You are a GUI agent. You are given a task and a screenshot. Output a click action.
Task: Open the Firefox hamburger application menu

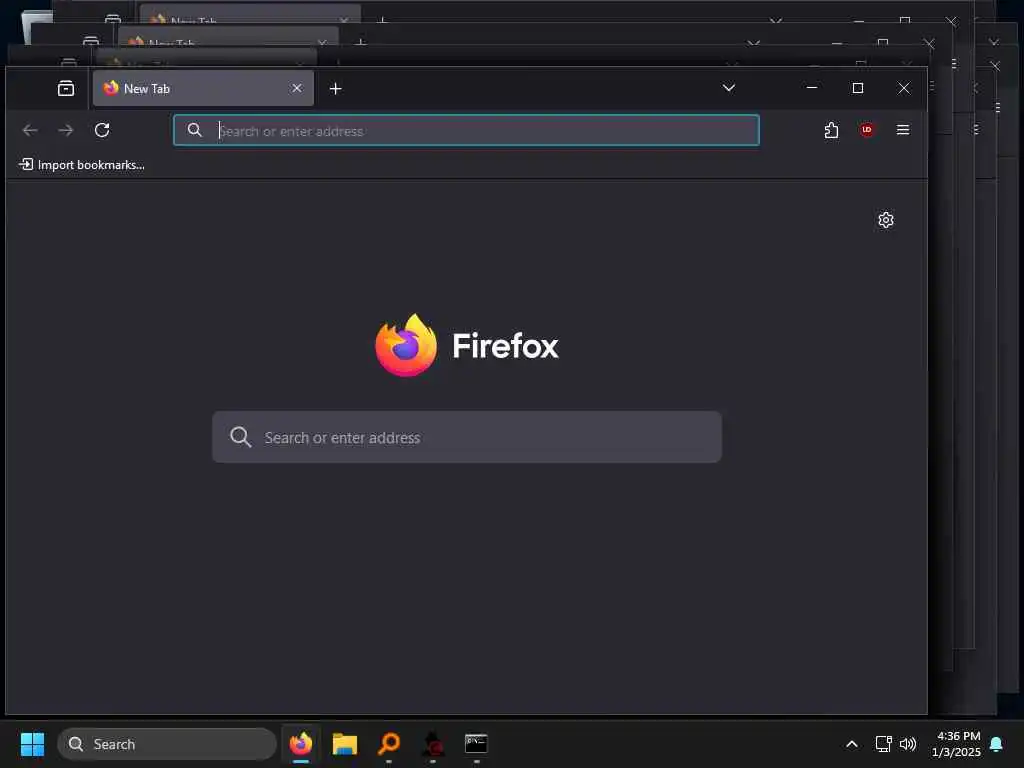click(903, 130)
